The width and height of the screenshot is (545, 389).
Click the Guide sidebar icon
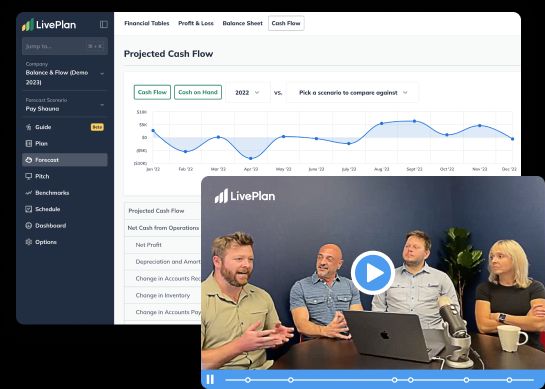[x=29, y=127]
